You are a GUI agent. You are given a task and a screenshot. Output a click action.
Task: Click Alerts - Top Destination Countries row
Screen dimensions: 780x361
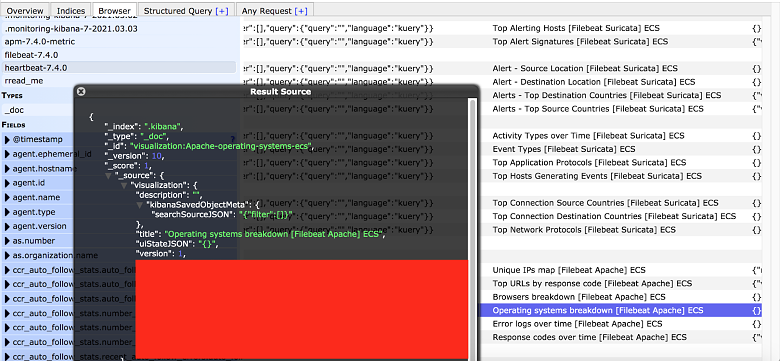coord(607,95)
